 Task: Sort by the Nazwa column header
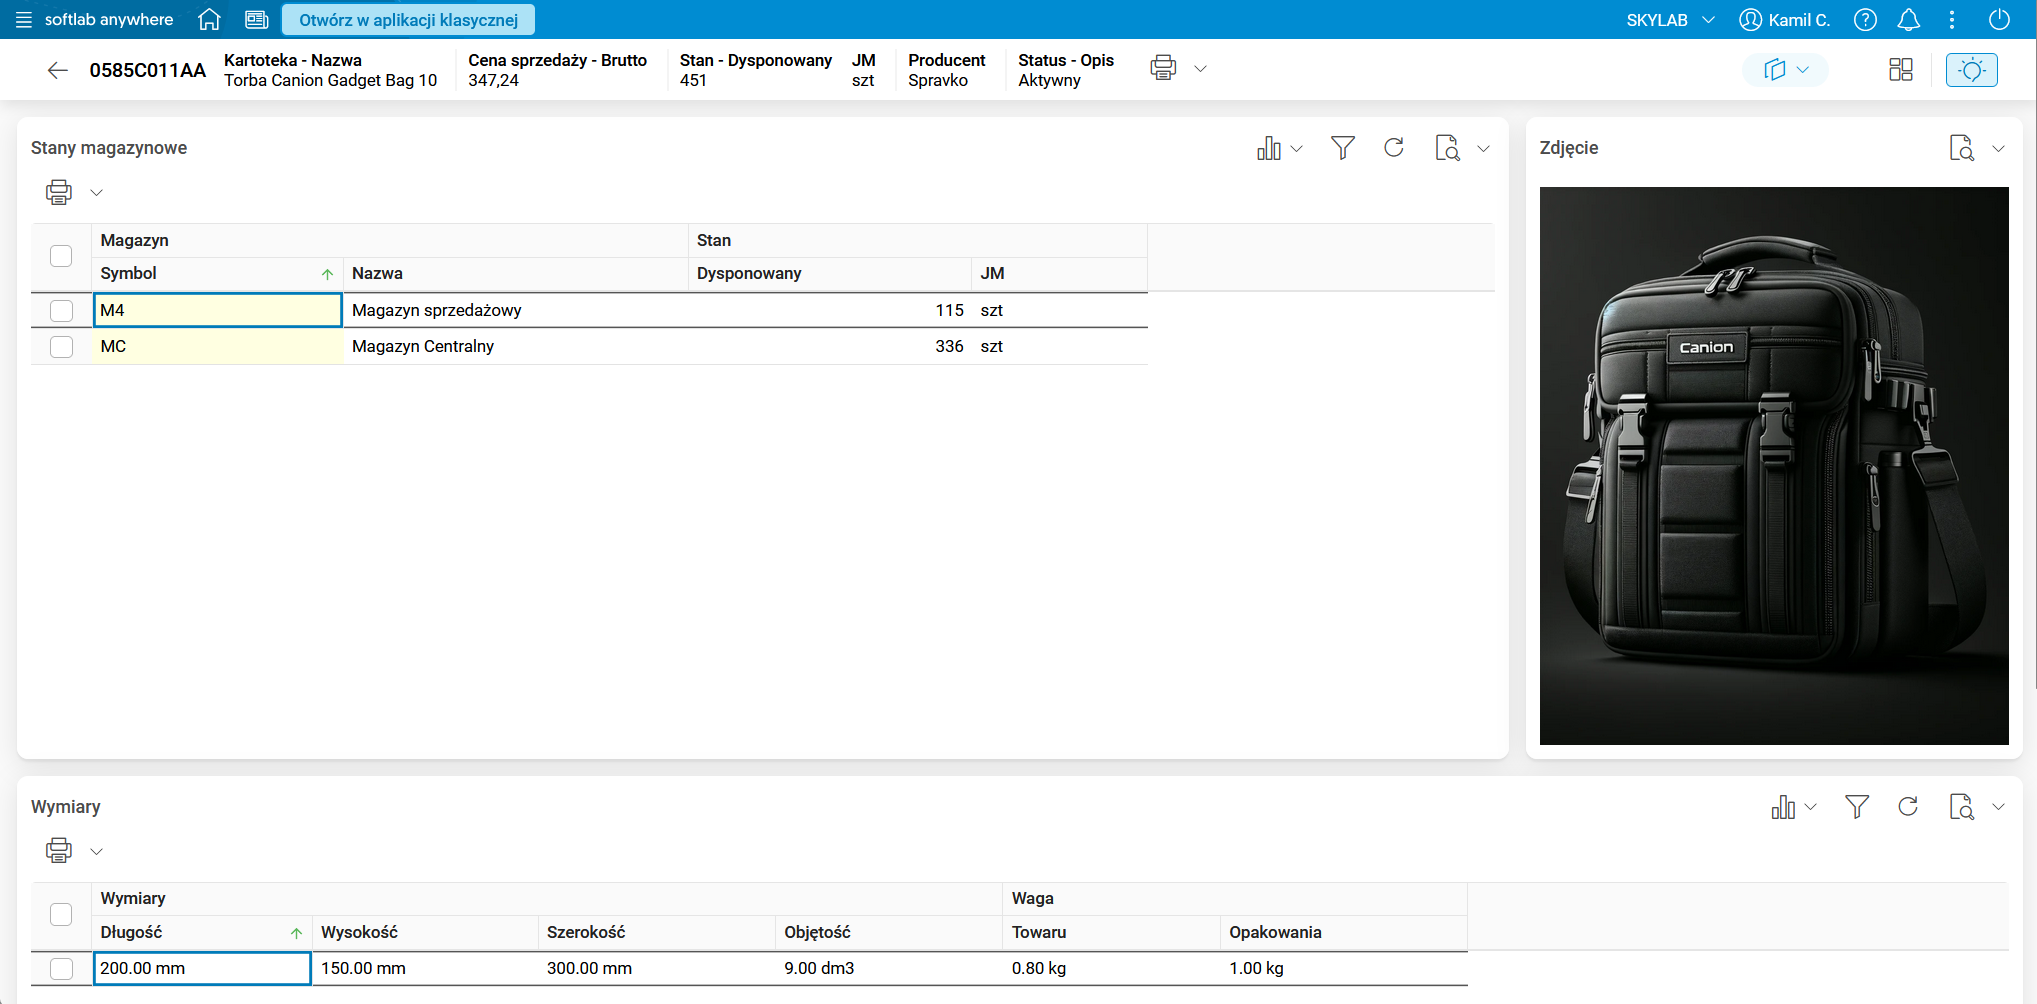pos(516,274)
